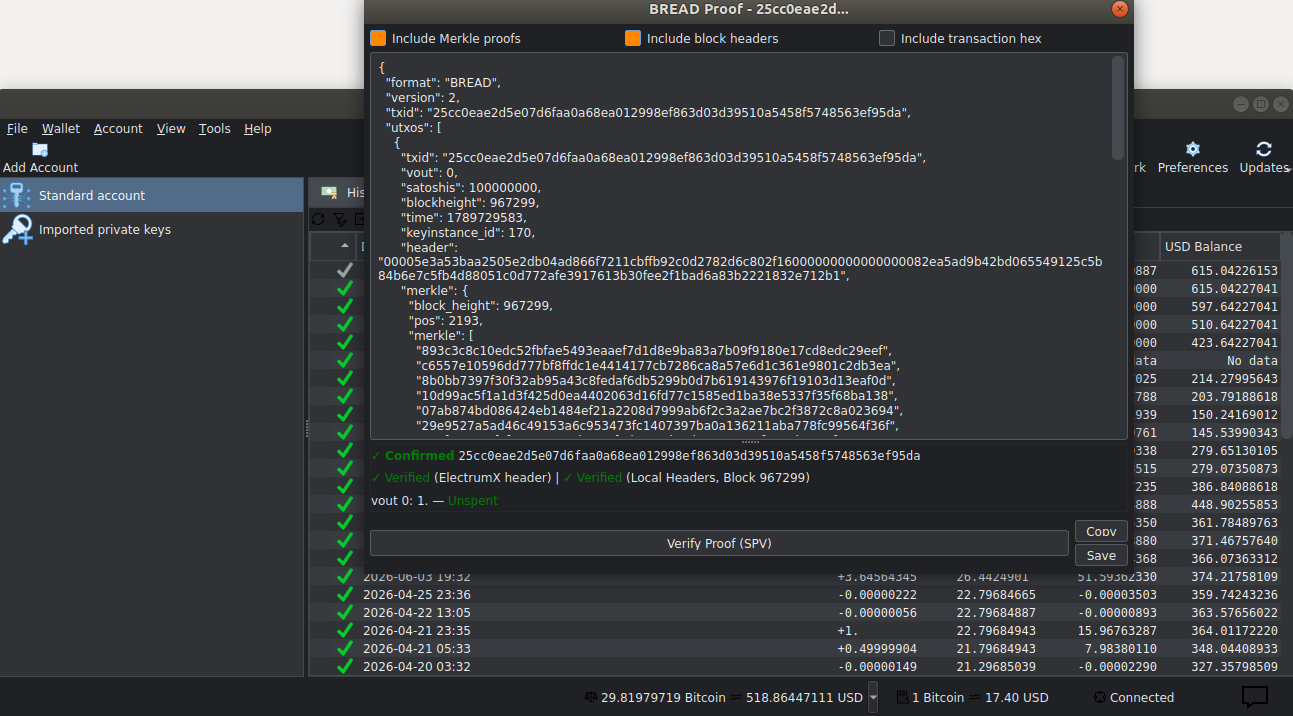Click green checkmark for 2026-06-03 19:32 transaction
The width and height of the screenshot is (1293, 716).
345,576
